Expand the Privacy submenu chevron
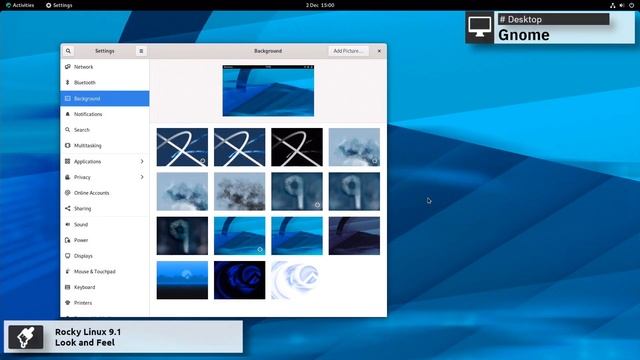 (x=142, y=177)
